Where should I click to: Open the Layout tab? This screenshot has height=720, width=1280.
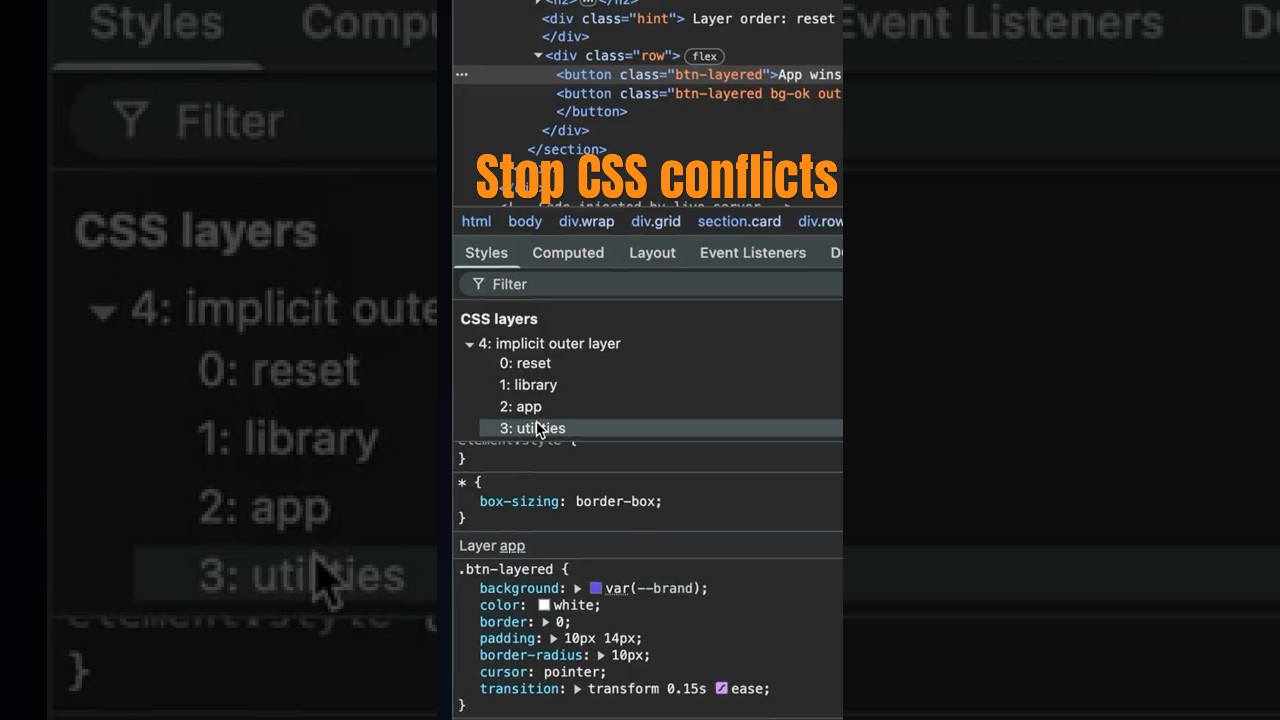[652, 253]
